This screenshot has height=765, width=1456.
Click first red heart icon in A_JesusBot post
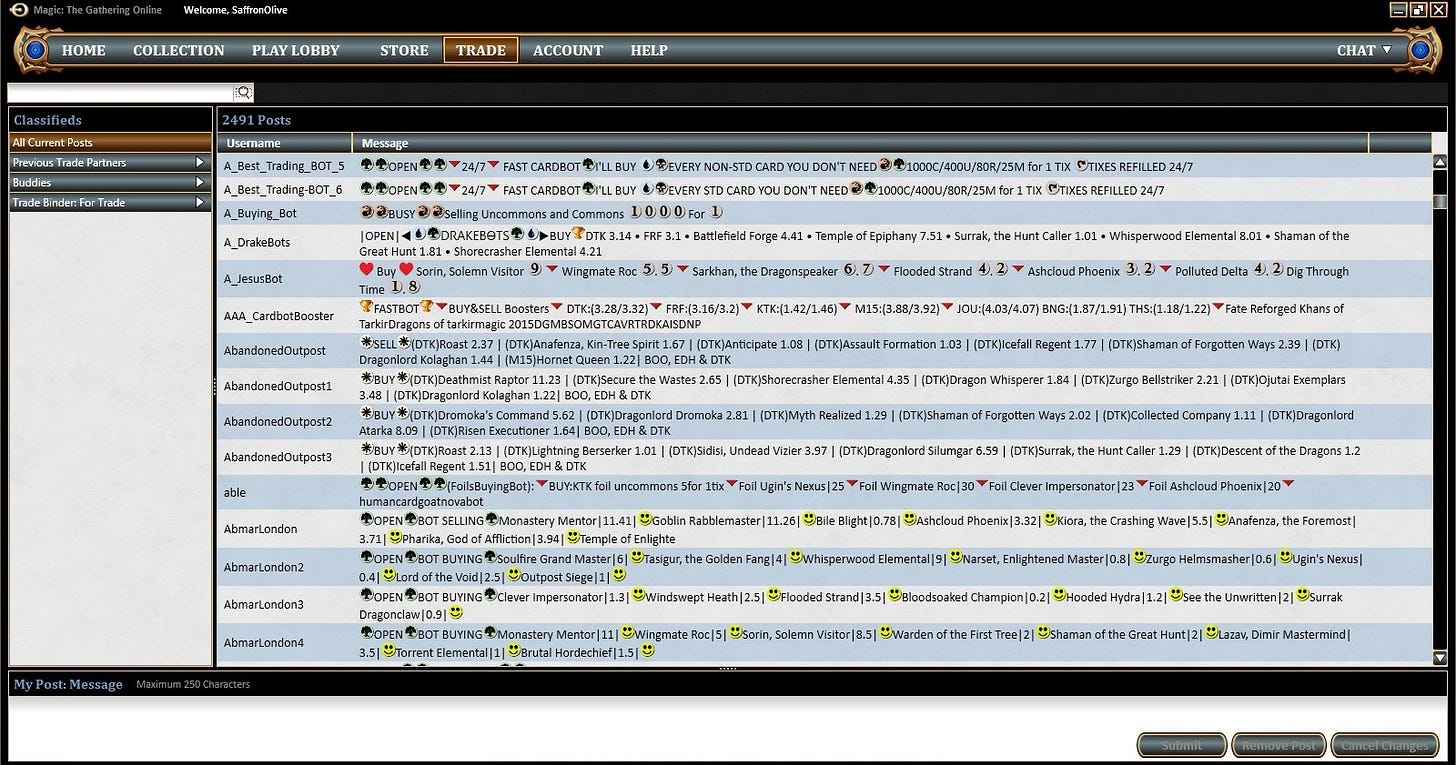coord(366,270)
